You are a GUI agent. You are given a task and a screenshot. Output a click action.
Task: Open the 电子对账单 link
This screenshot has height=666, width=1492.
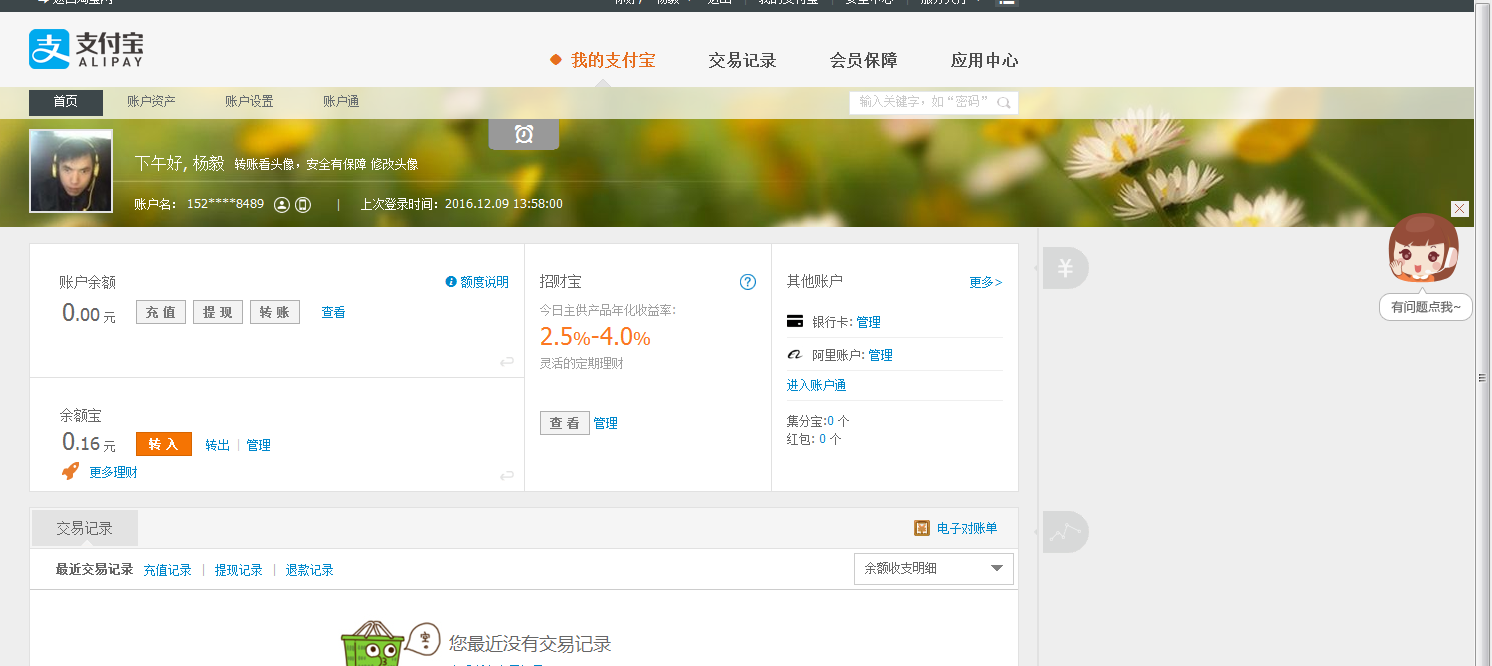coord(965,528)
